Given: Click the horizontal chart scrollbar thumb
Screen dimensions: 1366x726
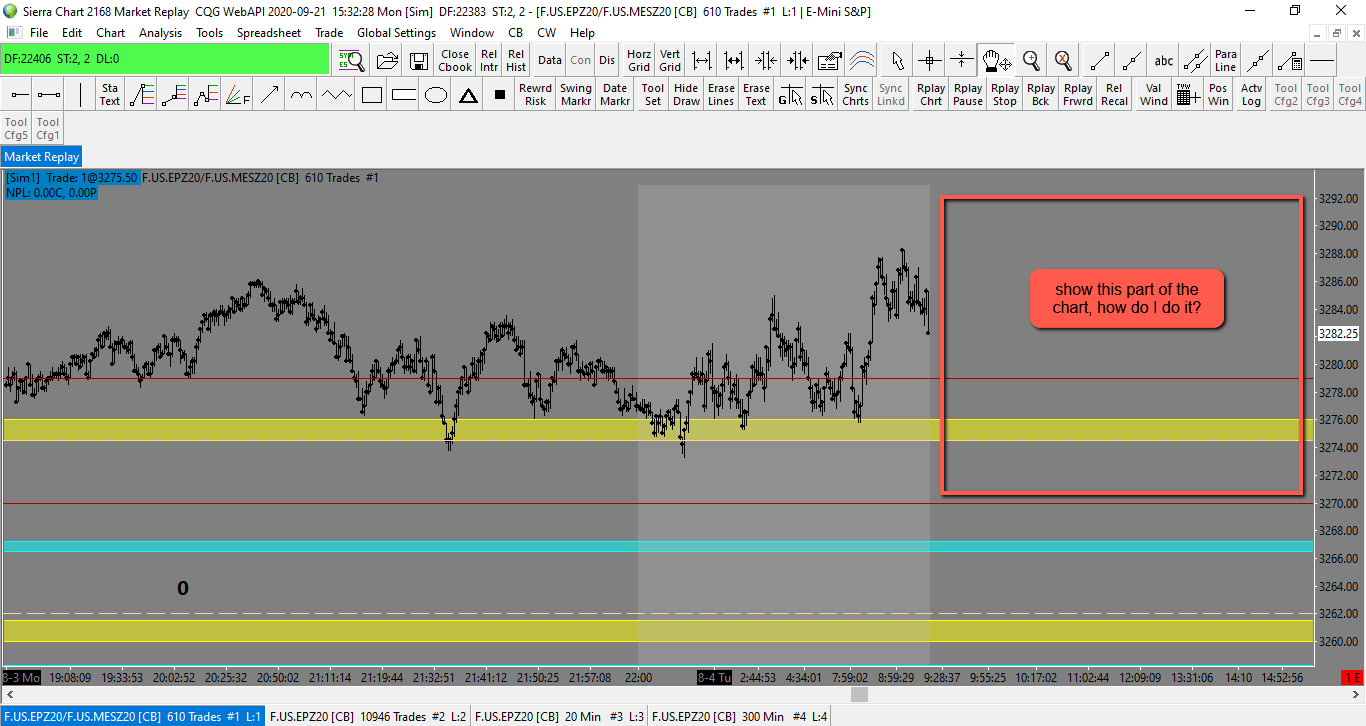Looking at the screenshot, I should pyautogui.click(x=860, y=694).
